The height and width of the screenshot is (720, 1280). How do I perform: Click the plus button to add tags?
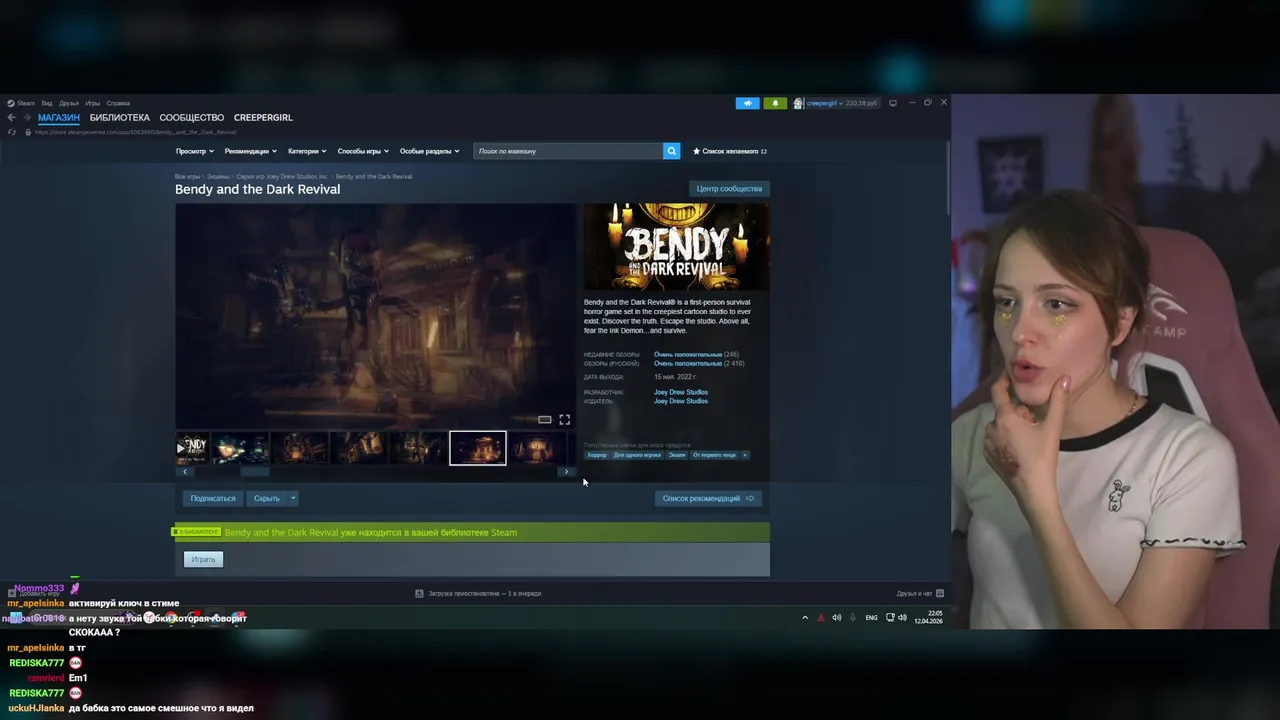tap(744, 455)
